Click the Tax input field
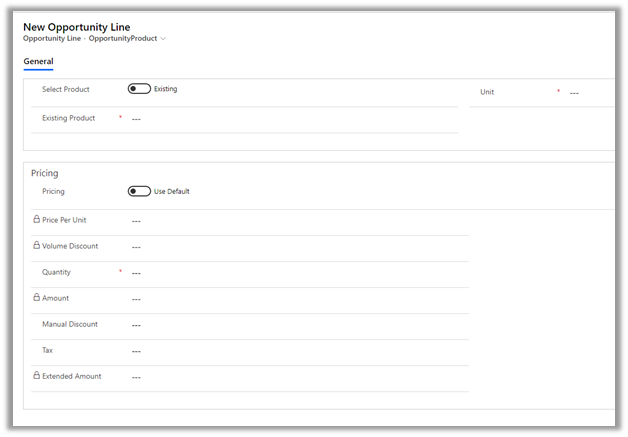This screenshot has height=437, width=628. 299,351
